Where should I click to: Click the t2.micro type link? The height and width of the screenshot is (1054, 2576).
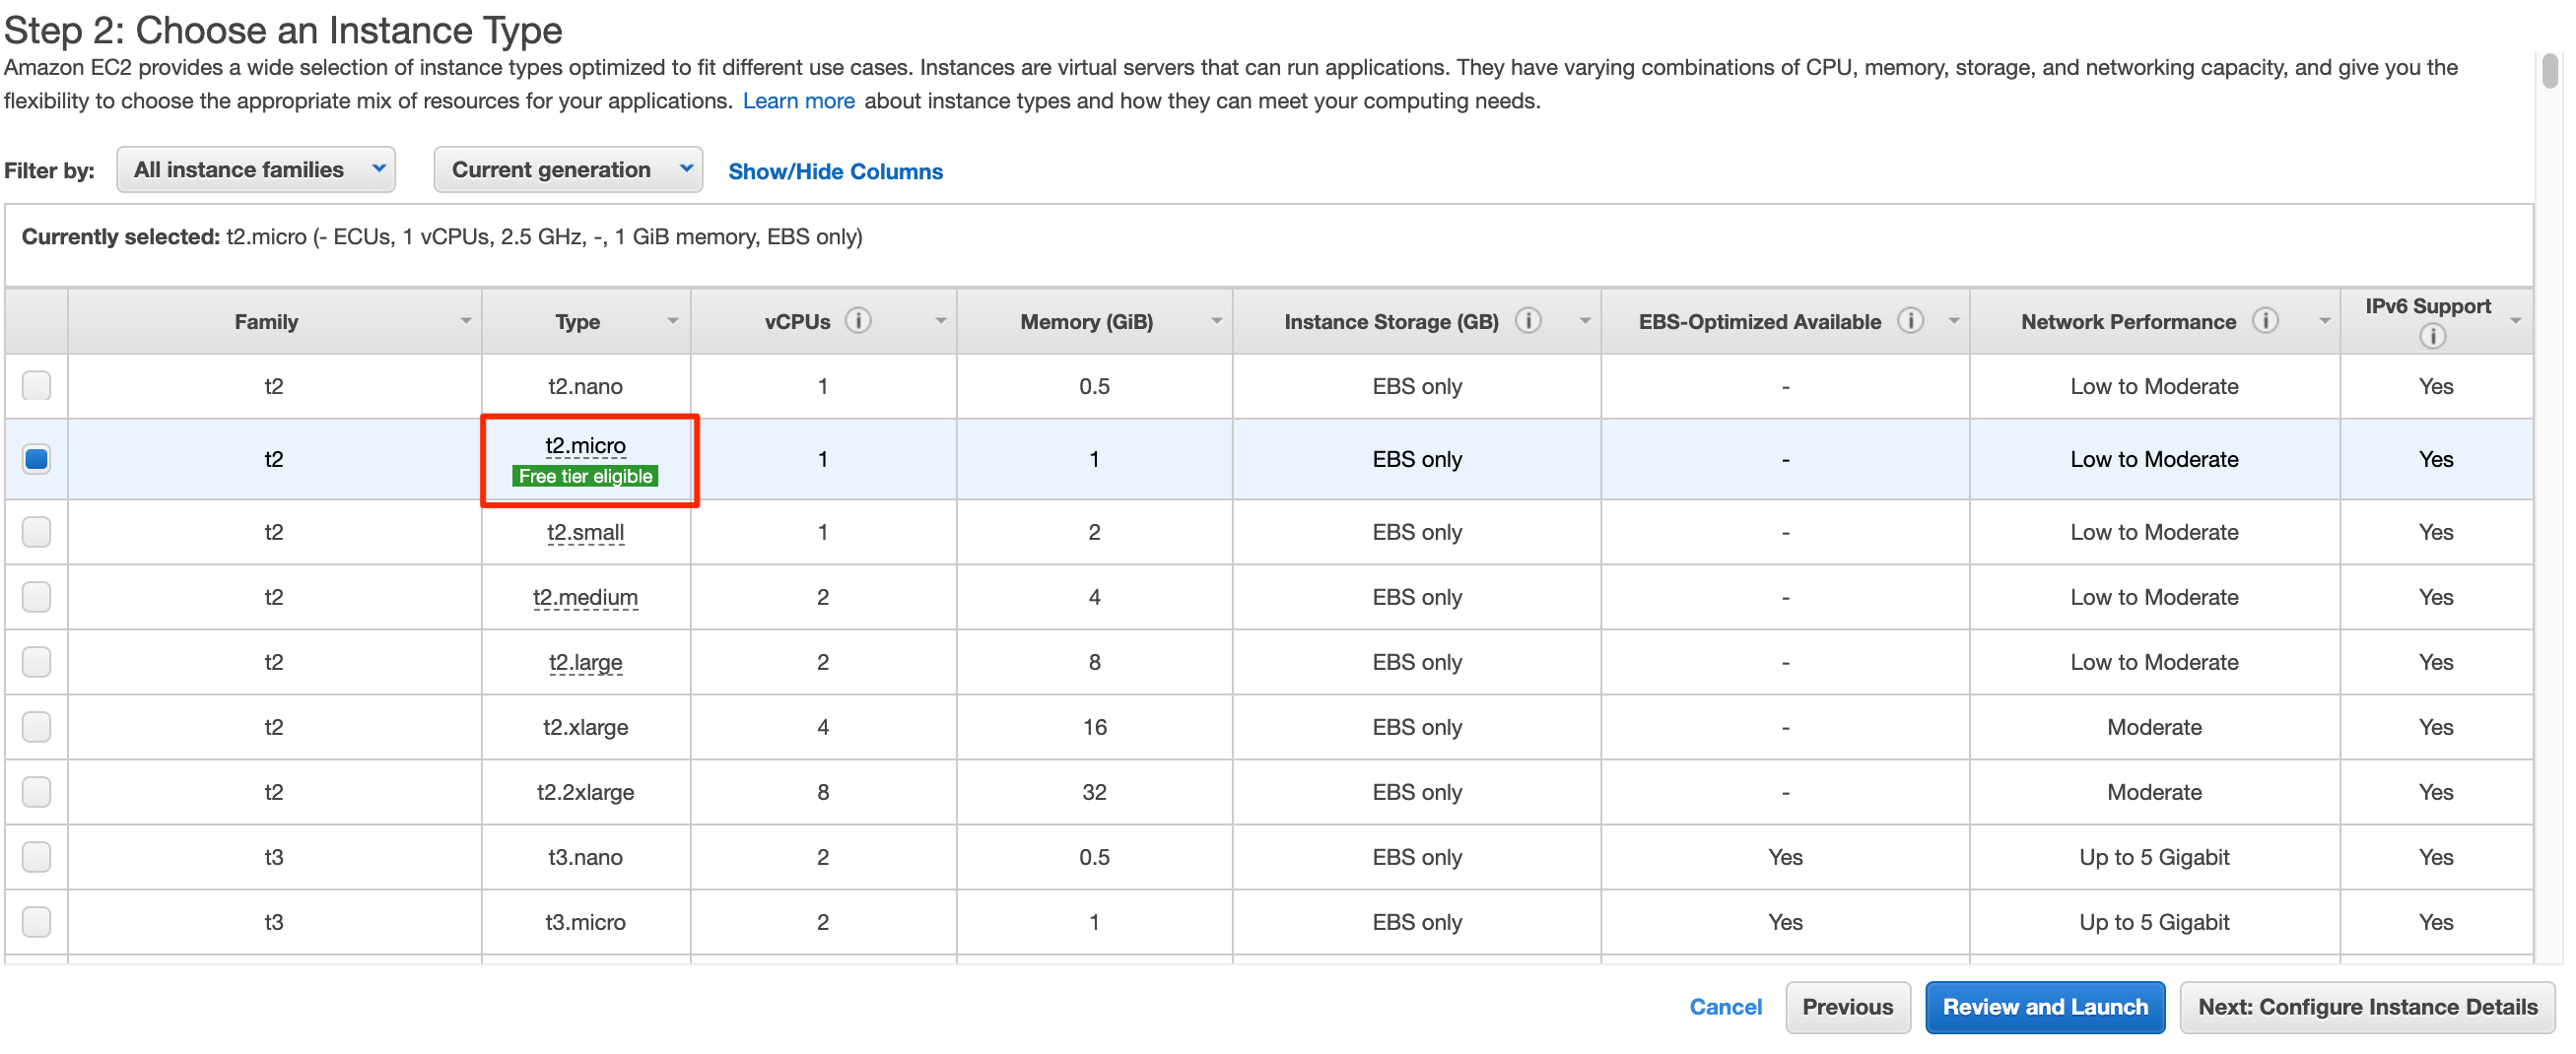(585, 445)
